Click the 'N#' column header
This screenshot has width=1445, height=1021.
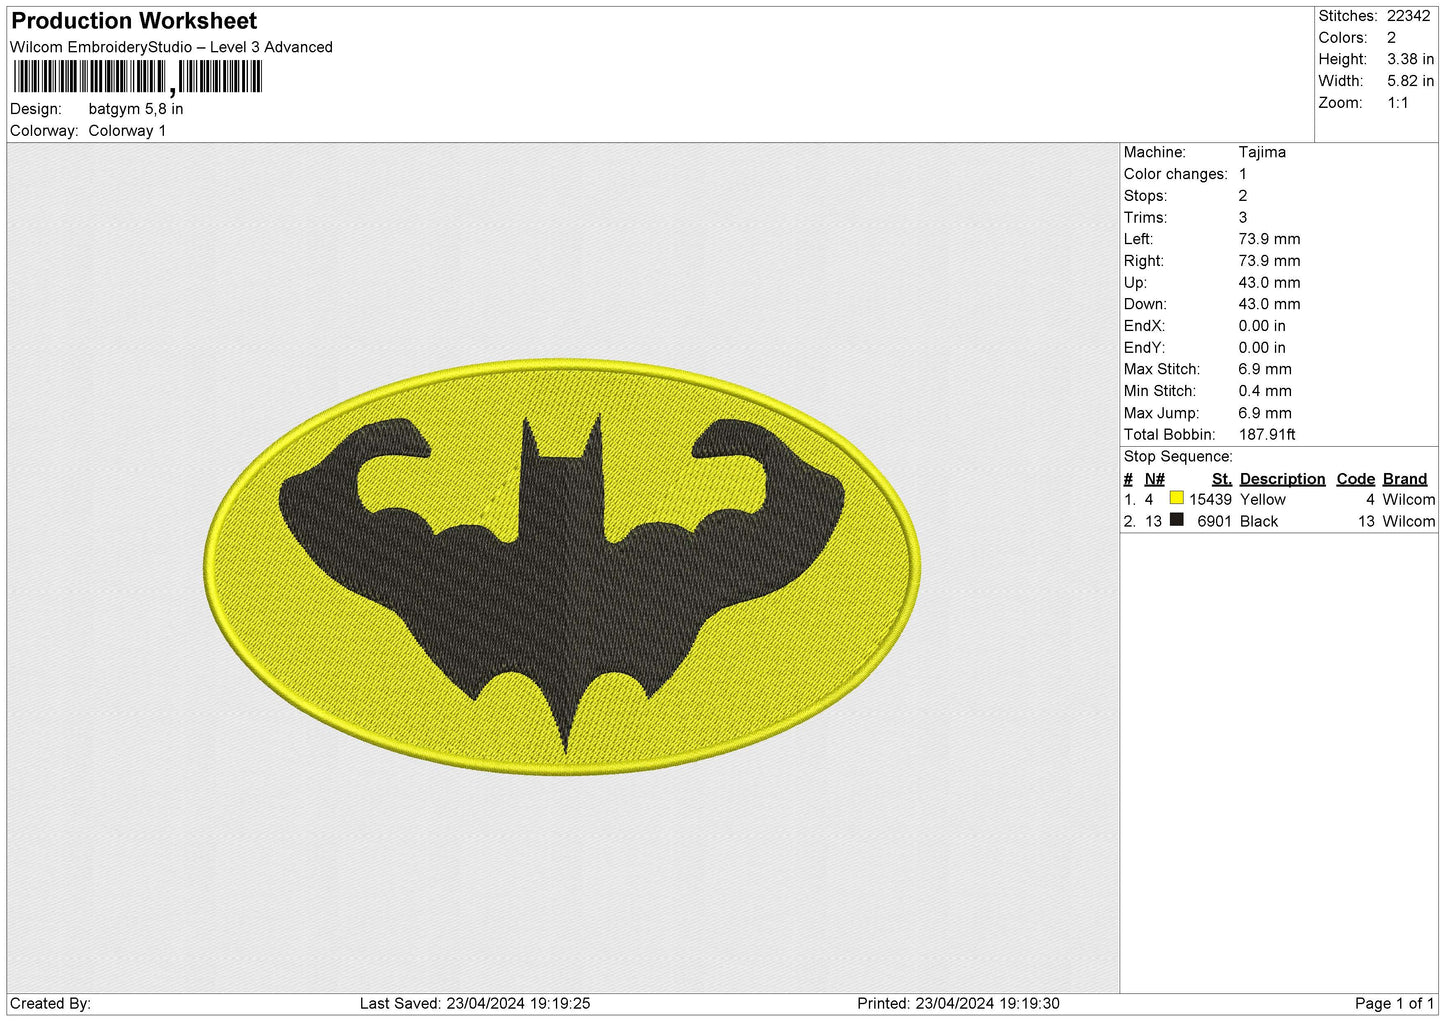1154,479
